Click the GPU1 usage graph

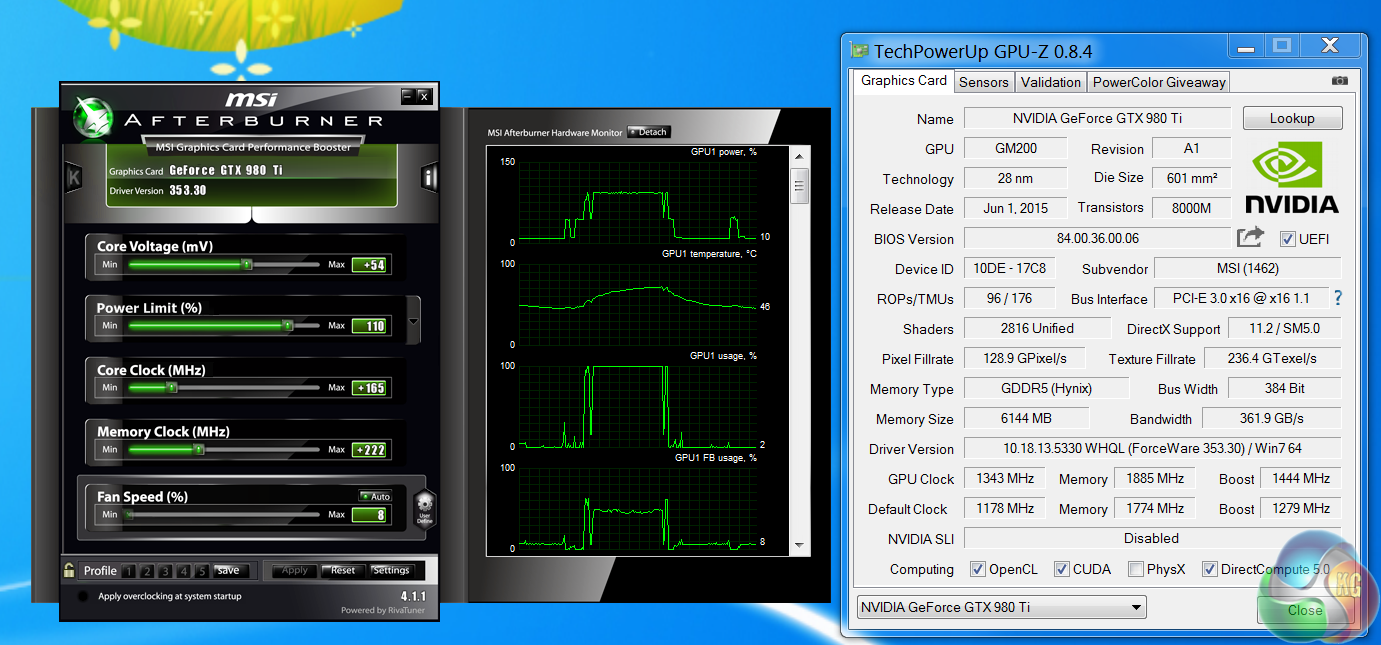(x=637, y=406)
